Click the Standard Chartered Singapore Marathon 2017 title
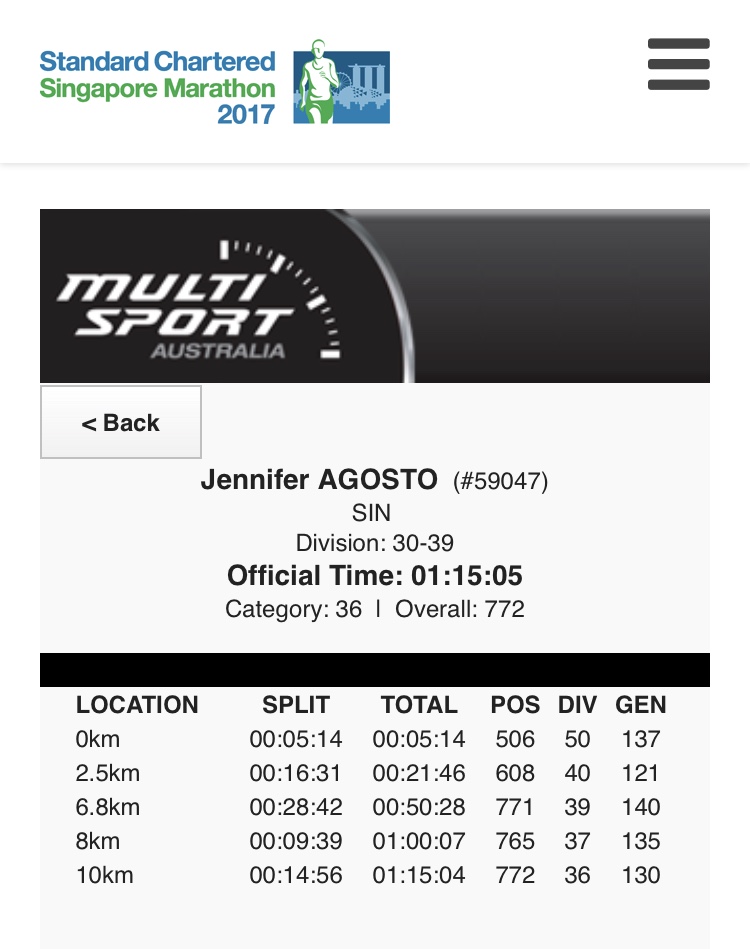The height and width of the screenshot is (949, 750). [157, 87]
